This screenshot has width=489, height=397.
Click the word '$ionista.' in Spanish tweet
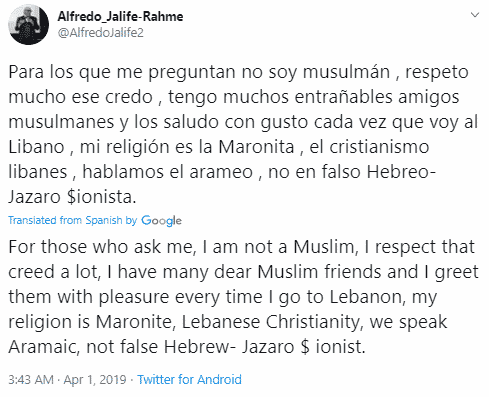coord(101,197)
